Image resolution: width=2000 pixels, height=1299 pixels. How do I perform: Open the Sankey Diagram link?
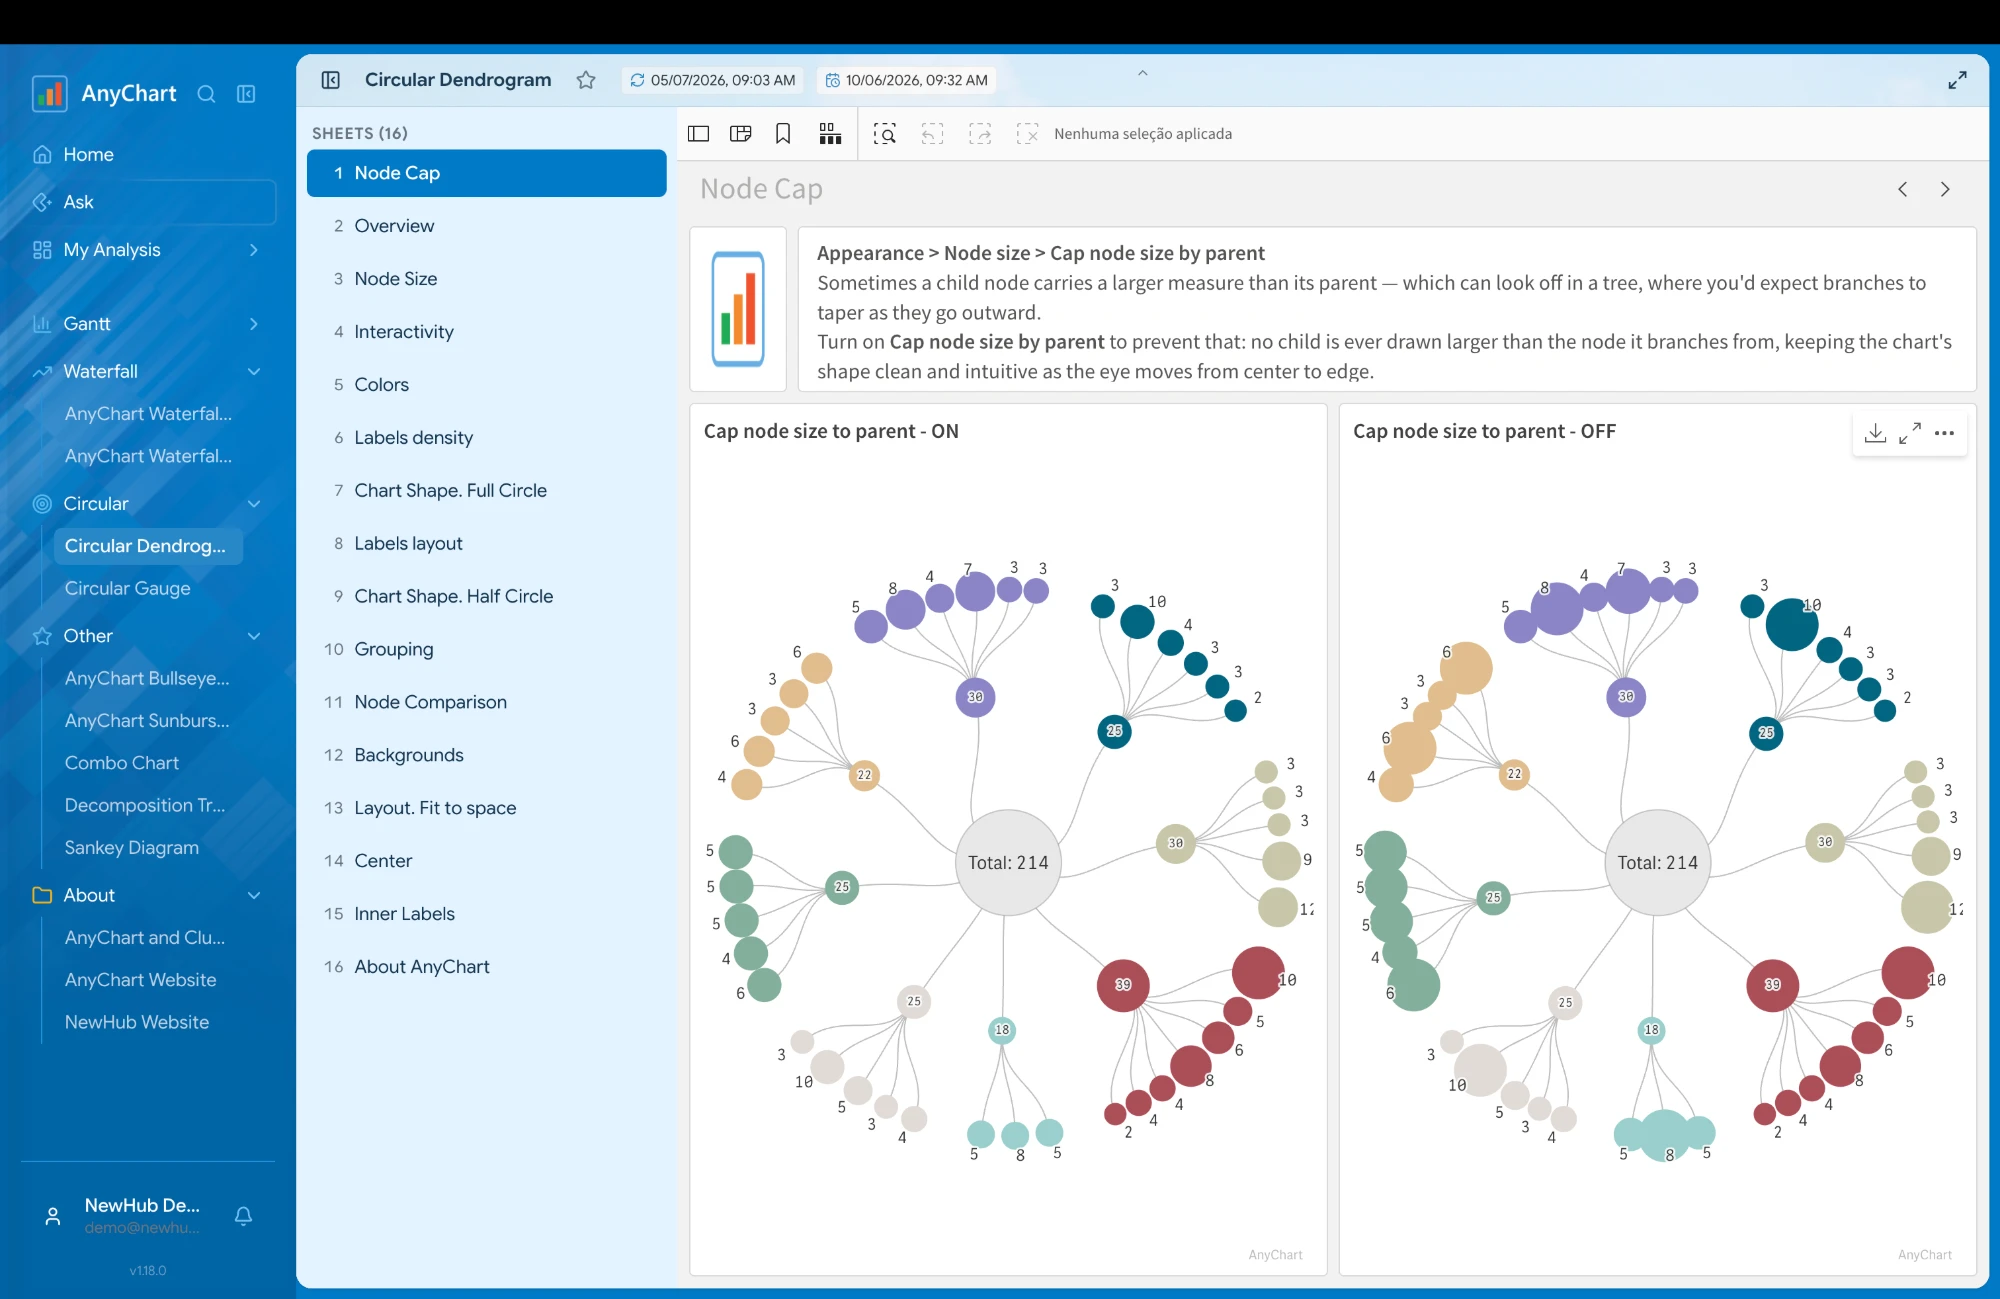click(131, 848)
